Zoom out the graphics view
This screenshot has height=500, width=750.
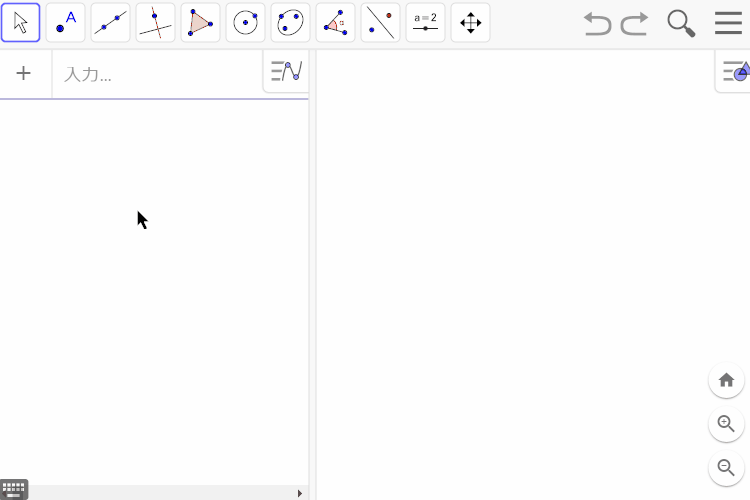[x=726, y=467]
